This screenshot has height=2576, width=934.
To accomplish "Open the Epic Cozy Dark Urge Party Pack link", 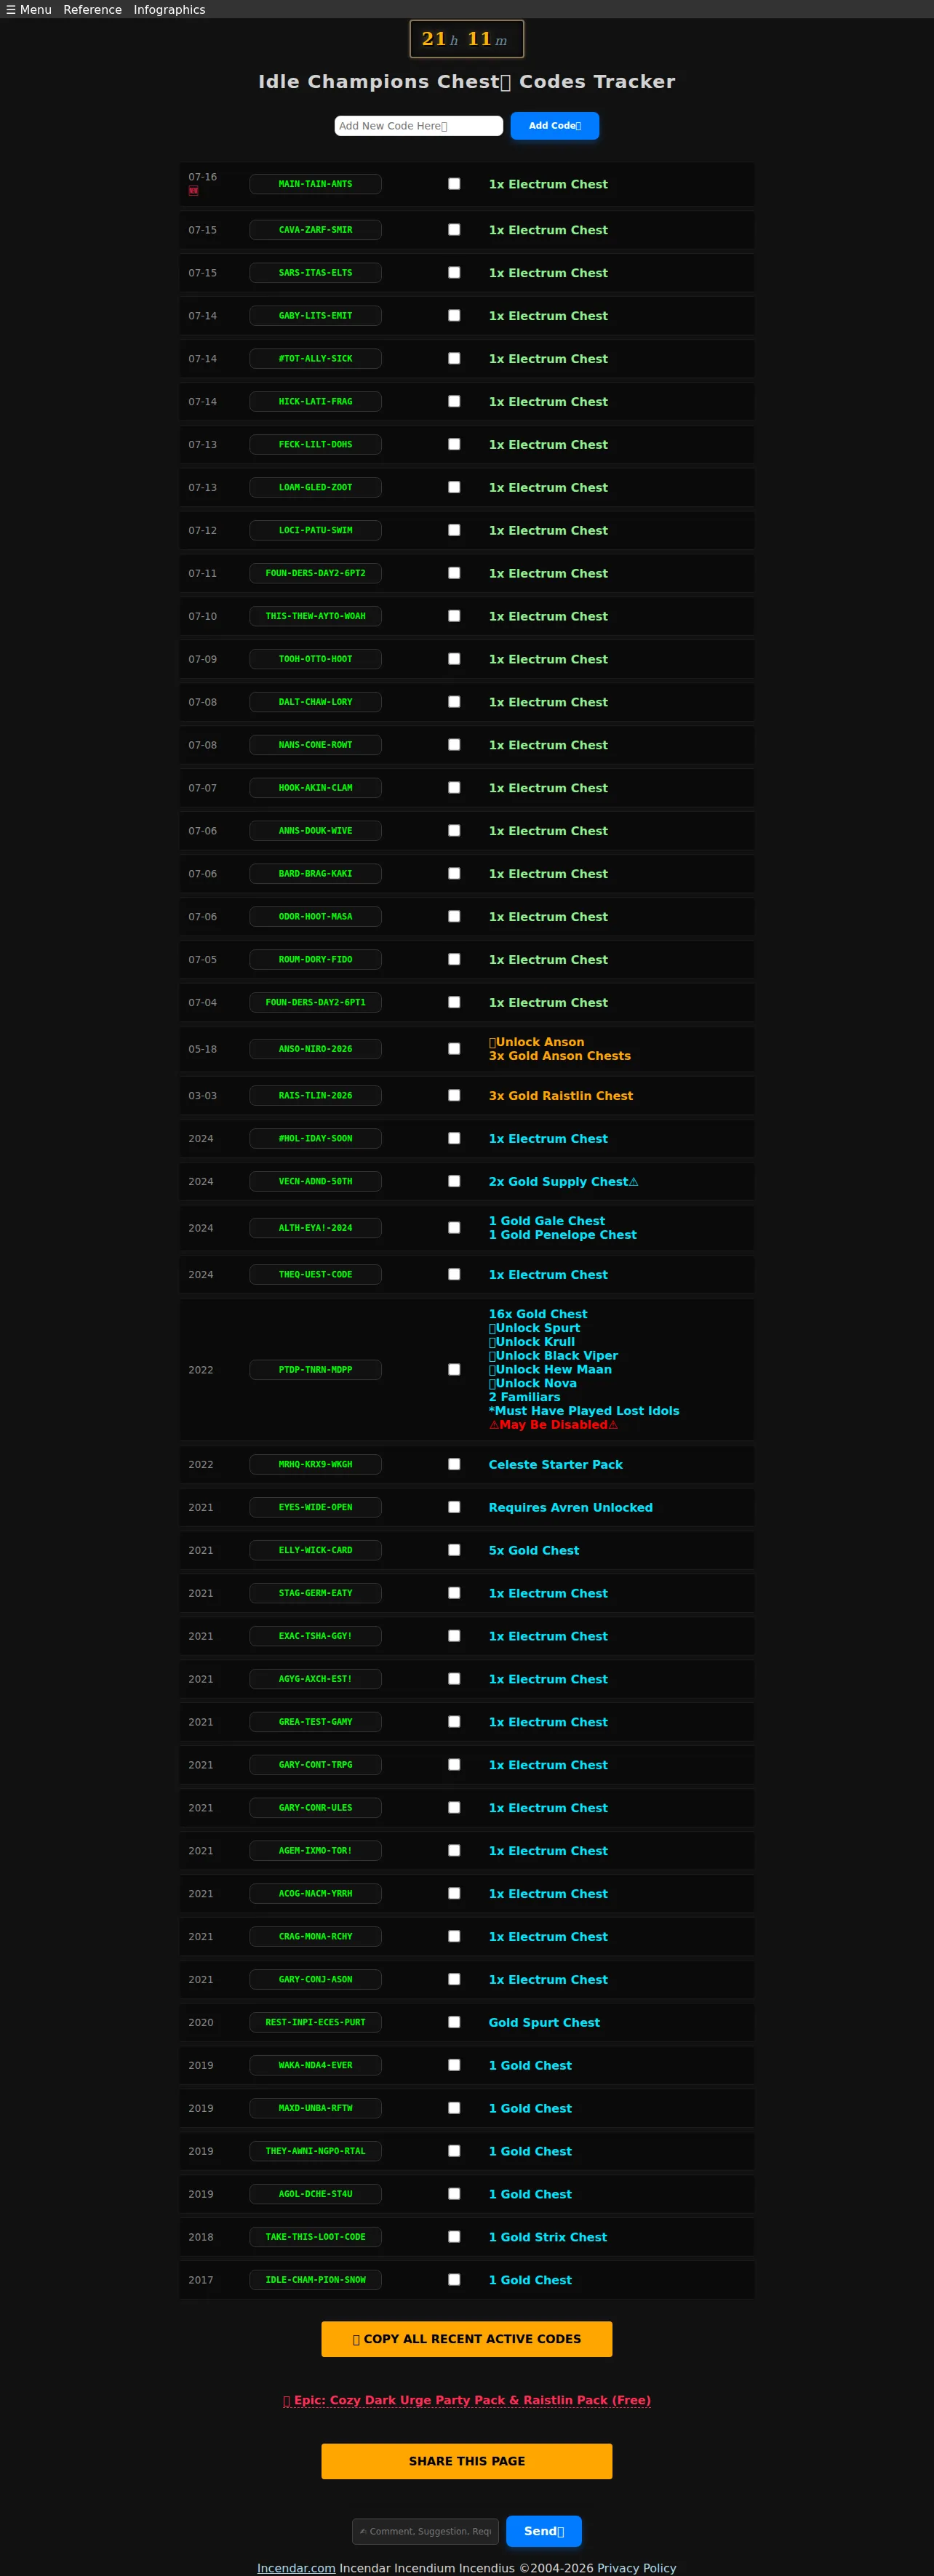I will (467, 2400).
